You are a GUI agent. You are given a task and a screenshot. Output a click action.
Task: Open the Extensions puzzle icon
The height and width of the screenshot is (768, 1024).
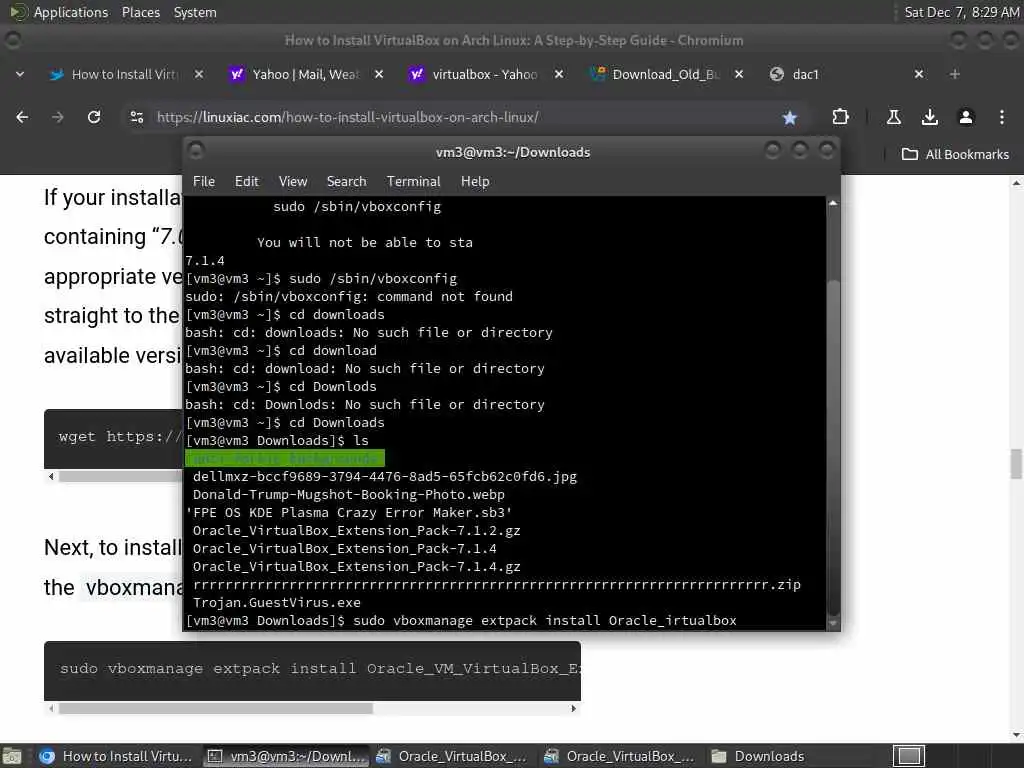tap(840, 117)
